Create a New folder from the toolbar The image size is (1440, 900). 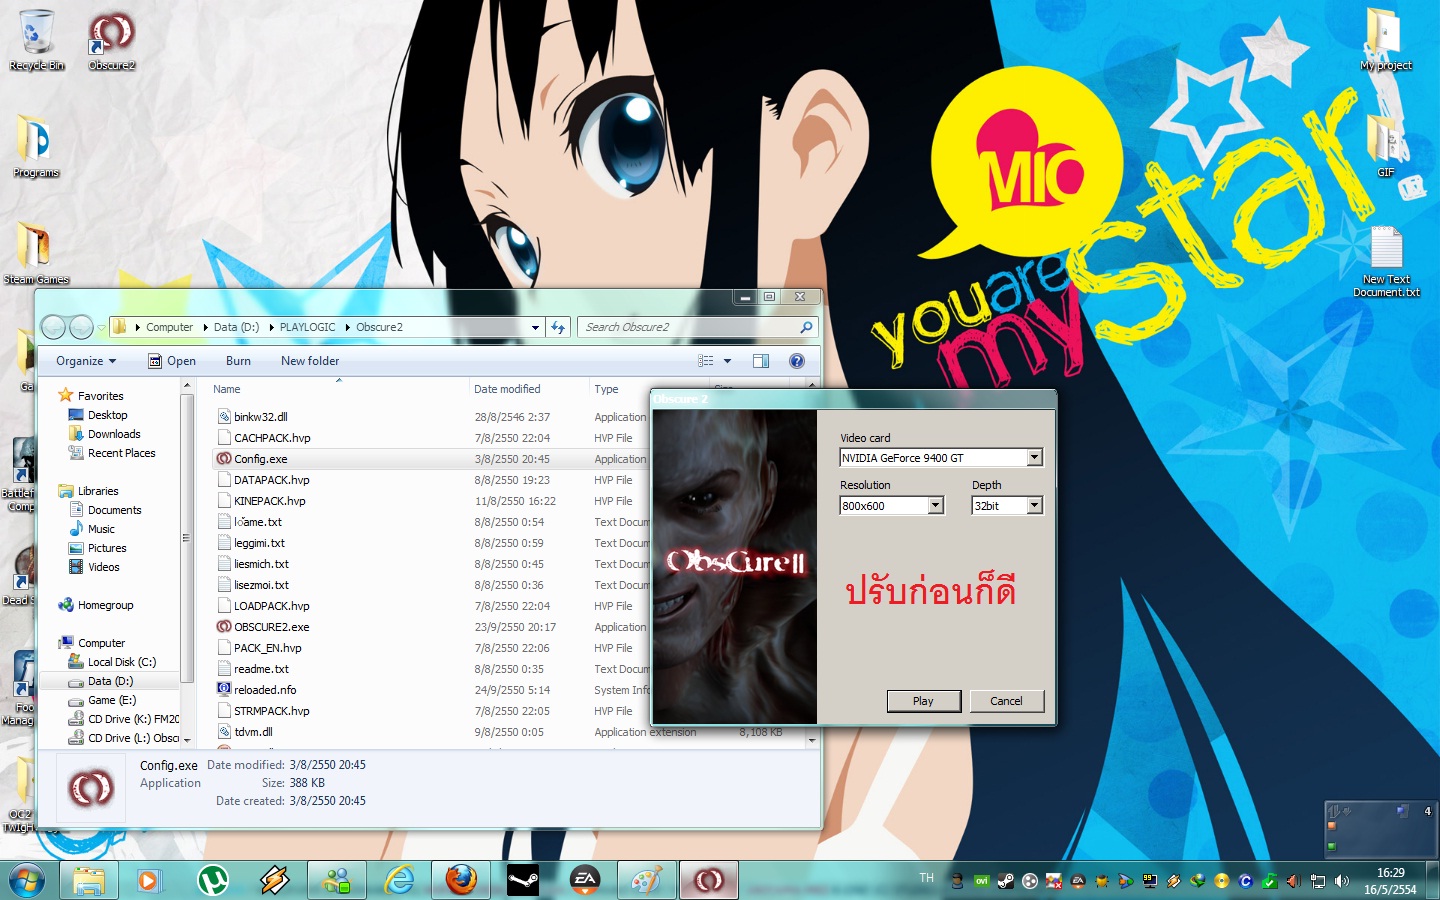click(x=310, y=361)
